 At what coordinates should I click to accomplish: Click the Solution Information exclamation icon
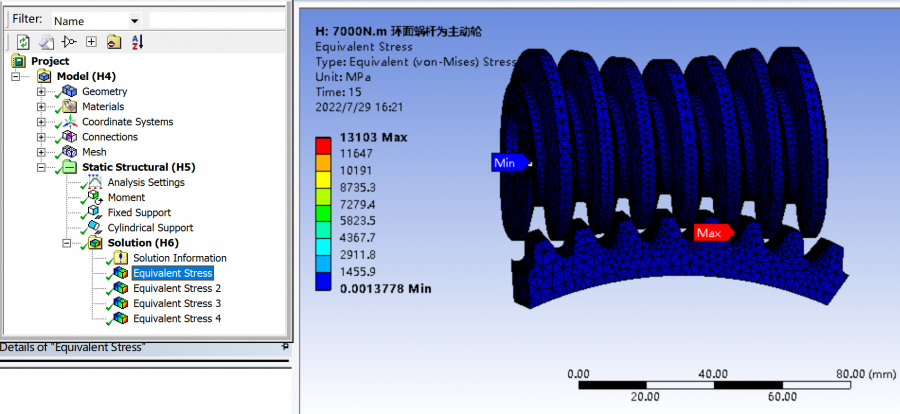pyautogui.click(x=120, y=258)
